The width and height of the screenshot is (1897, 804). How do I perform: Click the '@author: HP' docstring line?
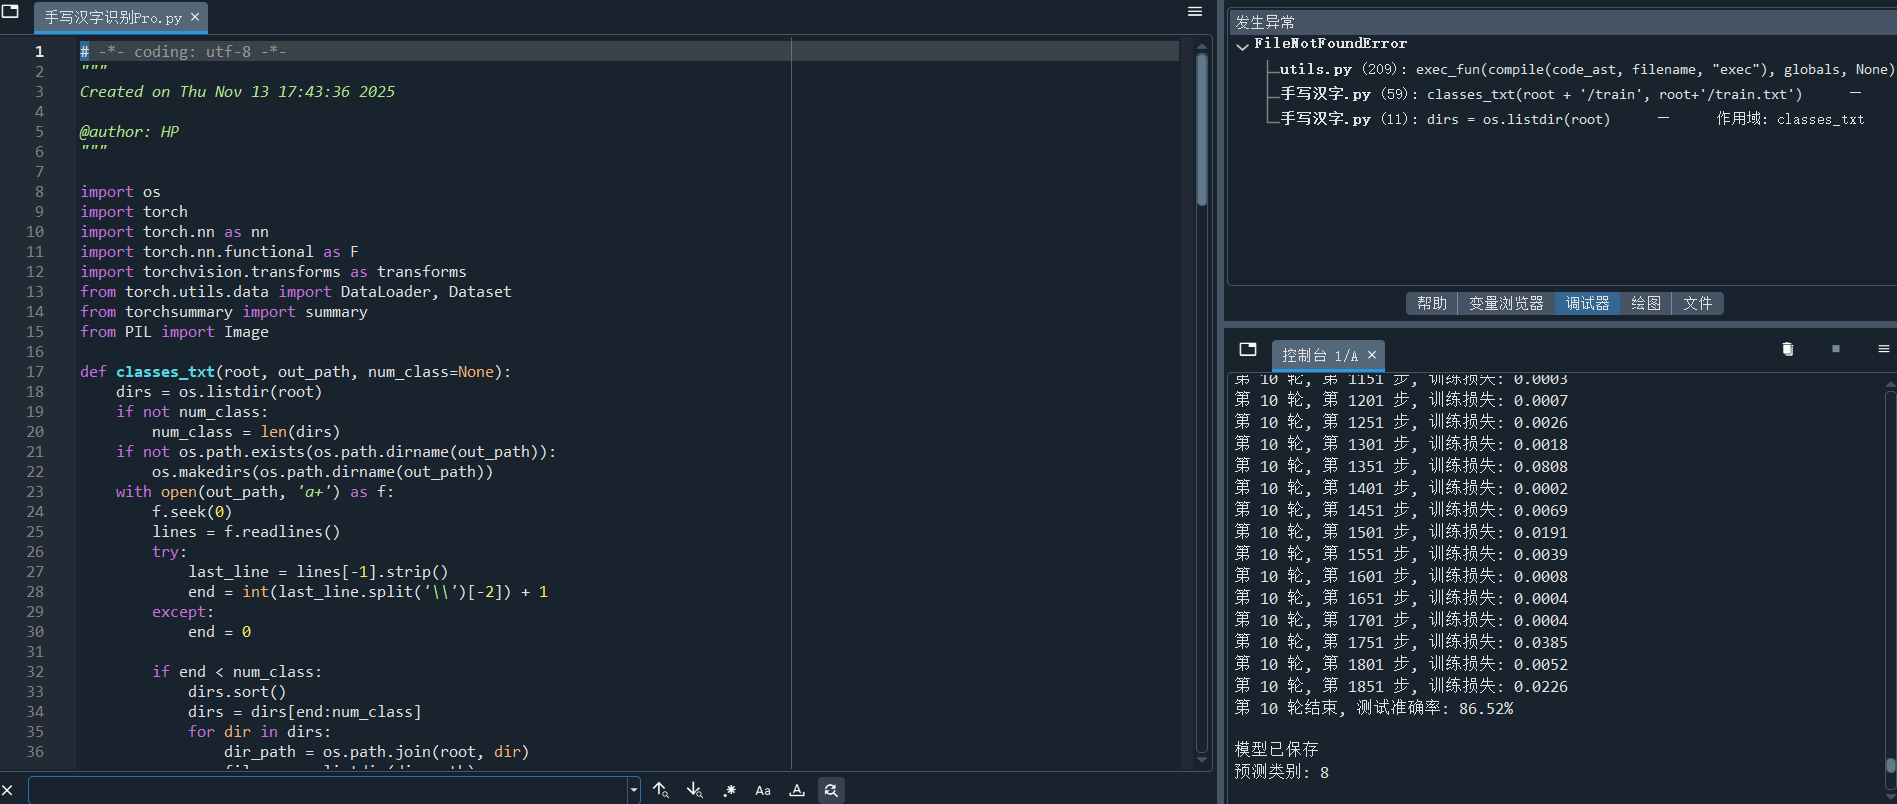pos(129,132)
